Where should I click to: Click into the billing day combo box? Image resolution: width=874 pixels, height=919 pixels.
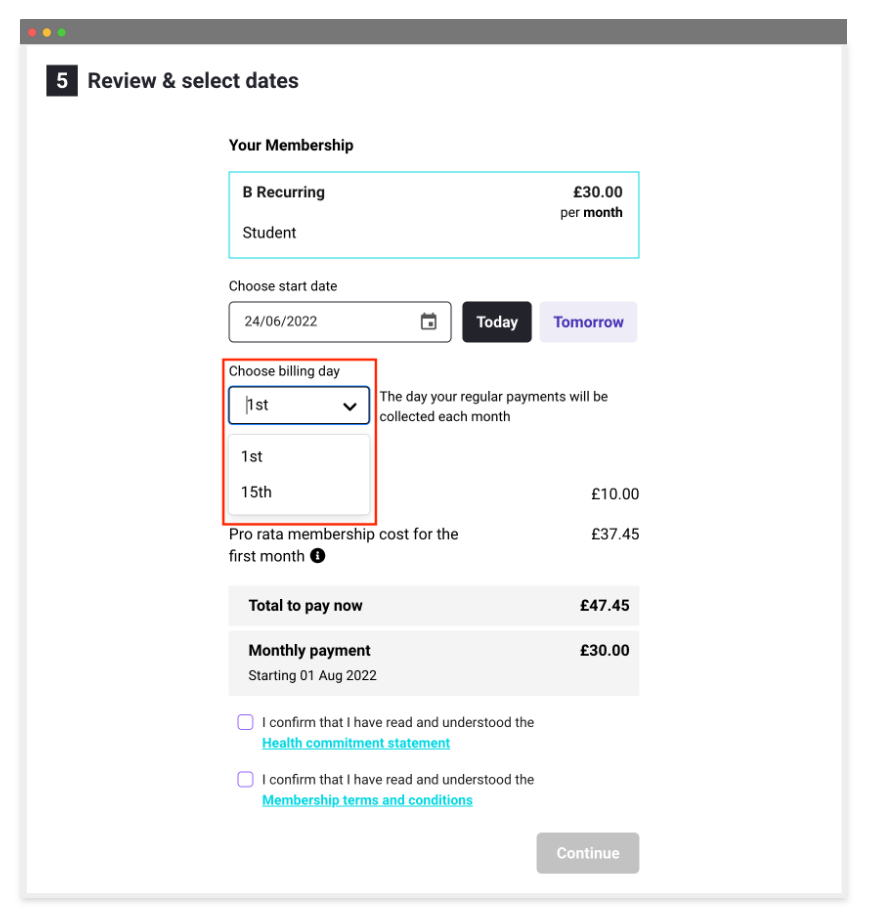click(299, 405)
